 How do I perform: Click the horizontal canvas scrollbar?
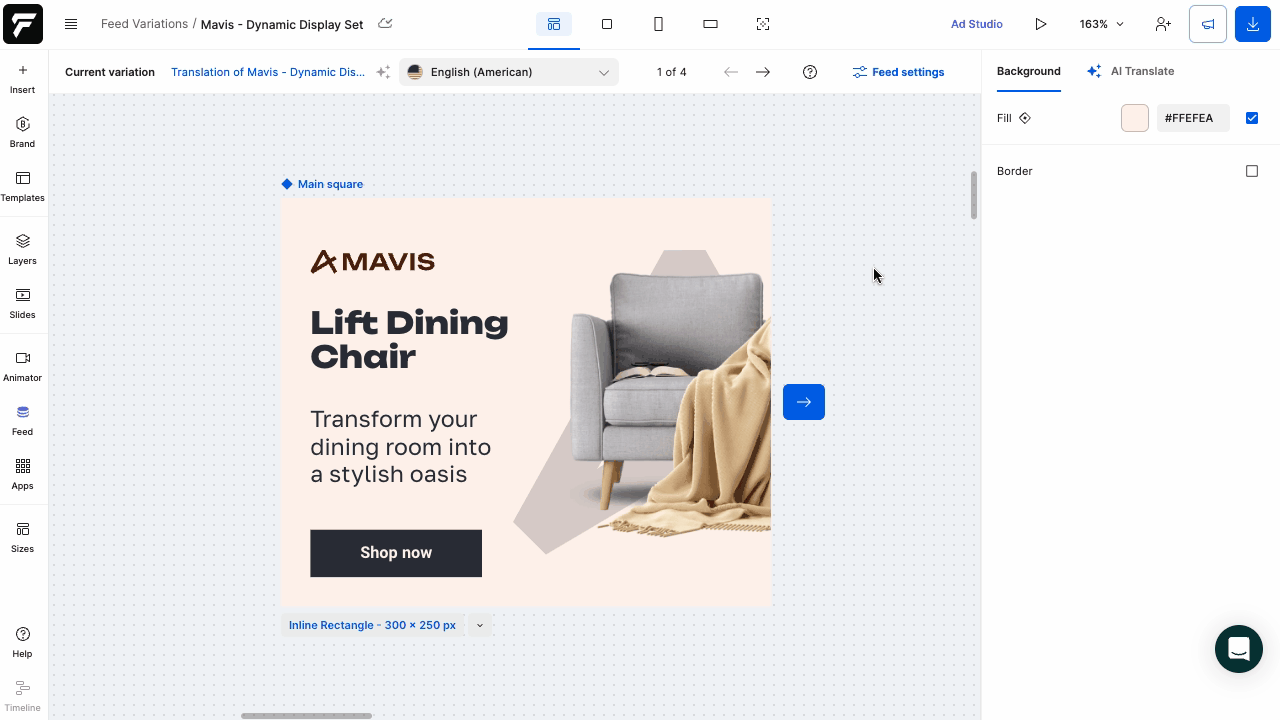tap(307, 716)
